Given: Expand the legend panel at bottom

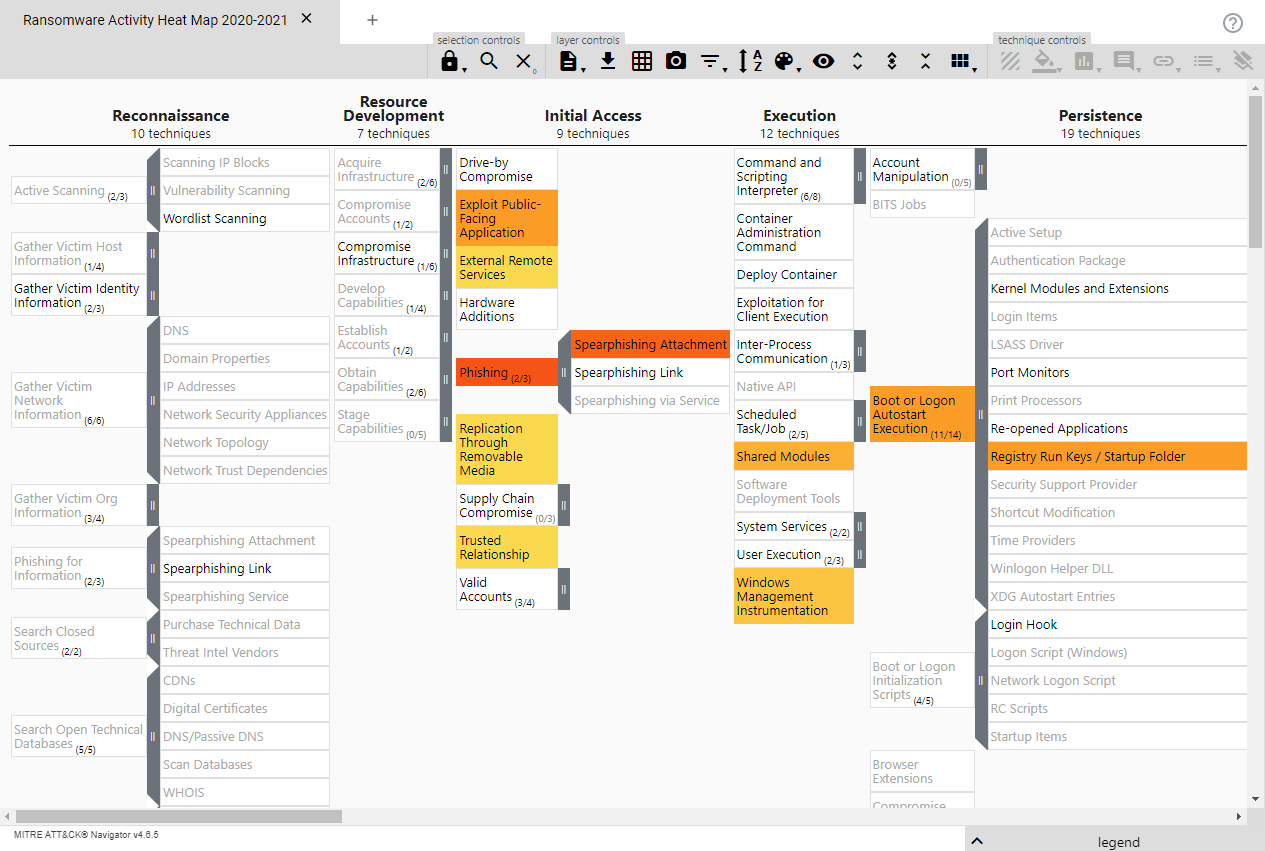Looking at the screenshot, I should point(1115,841).
